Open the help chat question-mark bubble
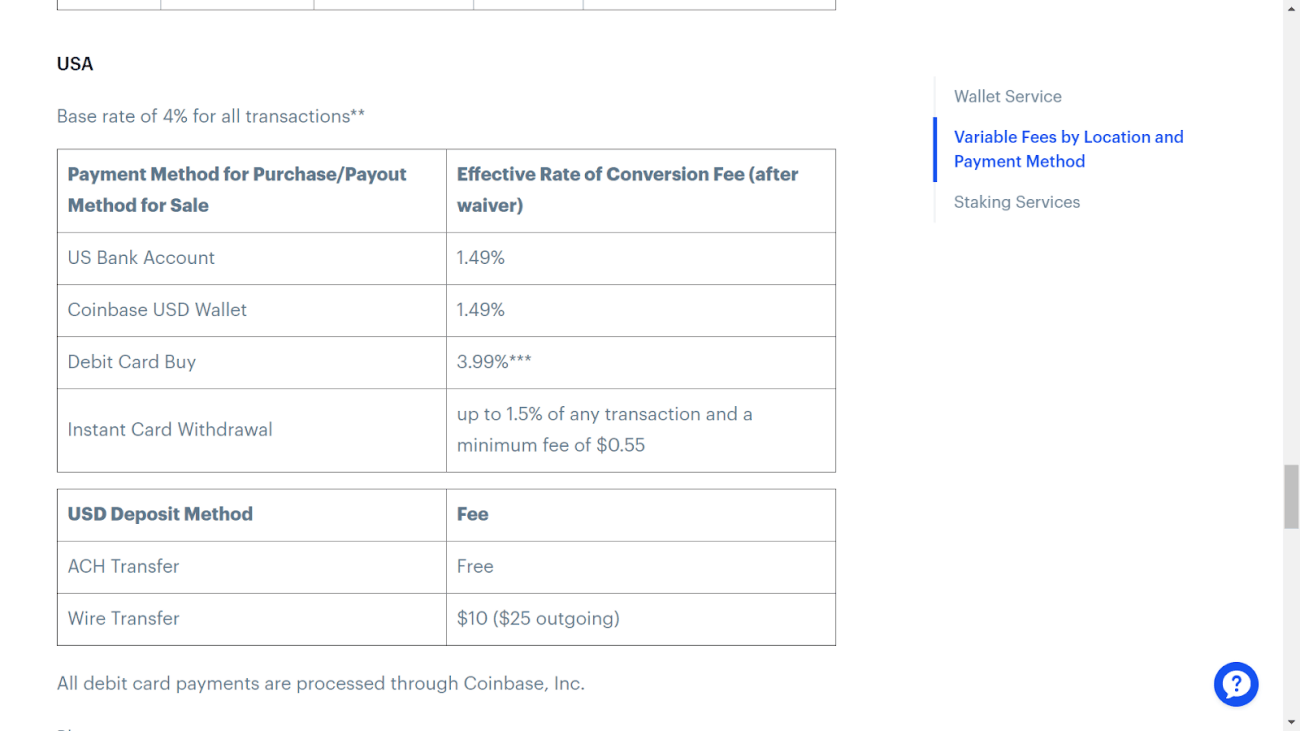This screenshot has height=731, width=1300. point(1236,684)
